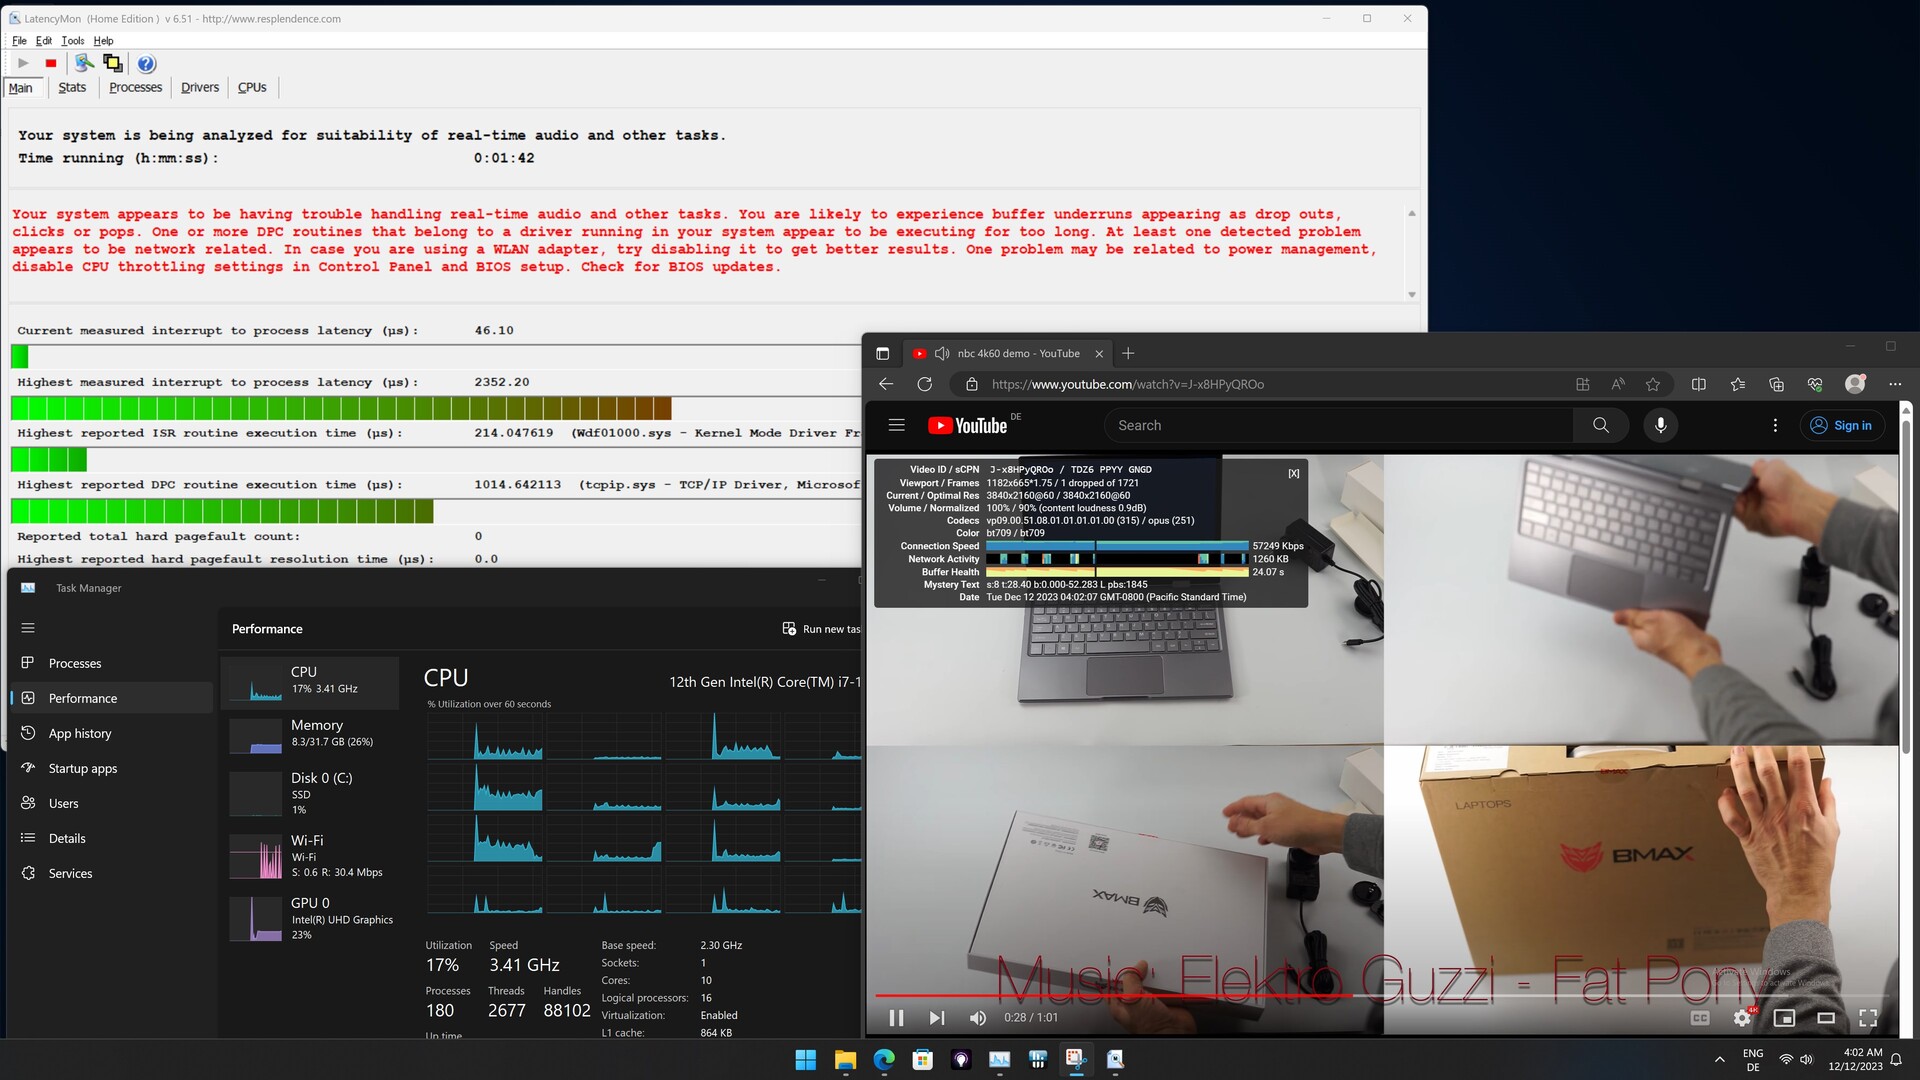Toggle theater mode in YouTube player
The height and width of the screenshot is (1080, 1920).
1826,1018
